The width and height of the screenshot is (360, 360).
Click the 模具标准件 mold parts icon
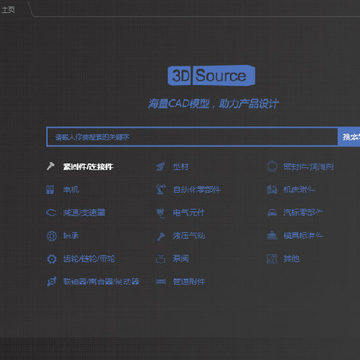pyautogui.click(x=272, y=236)
